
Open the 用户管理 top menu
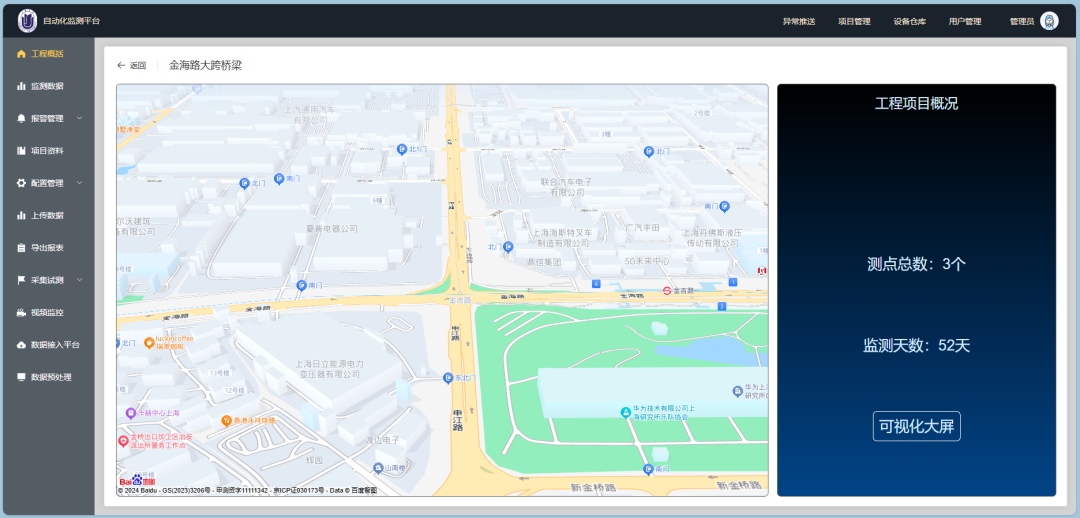point(964,21)
